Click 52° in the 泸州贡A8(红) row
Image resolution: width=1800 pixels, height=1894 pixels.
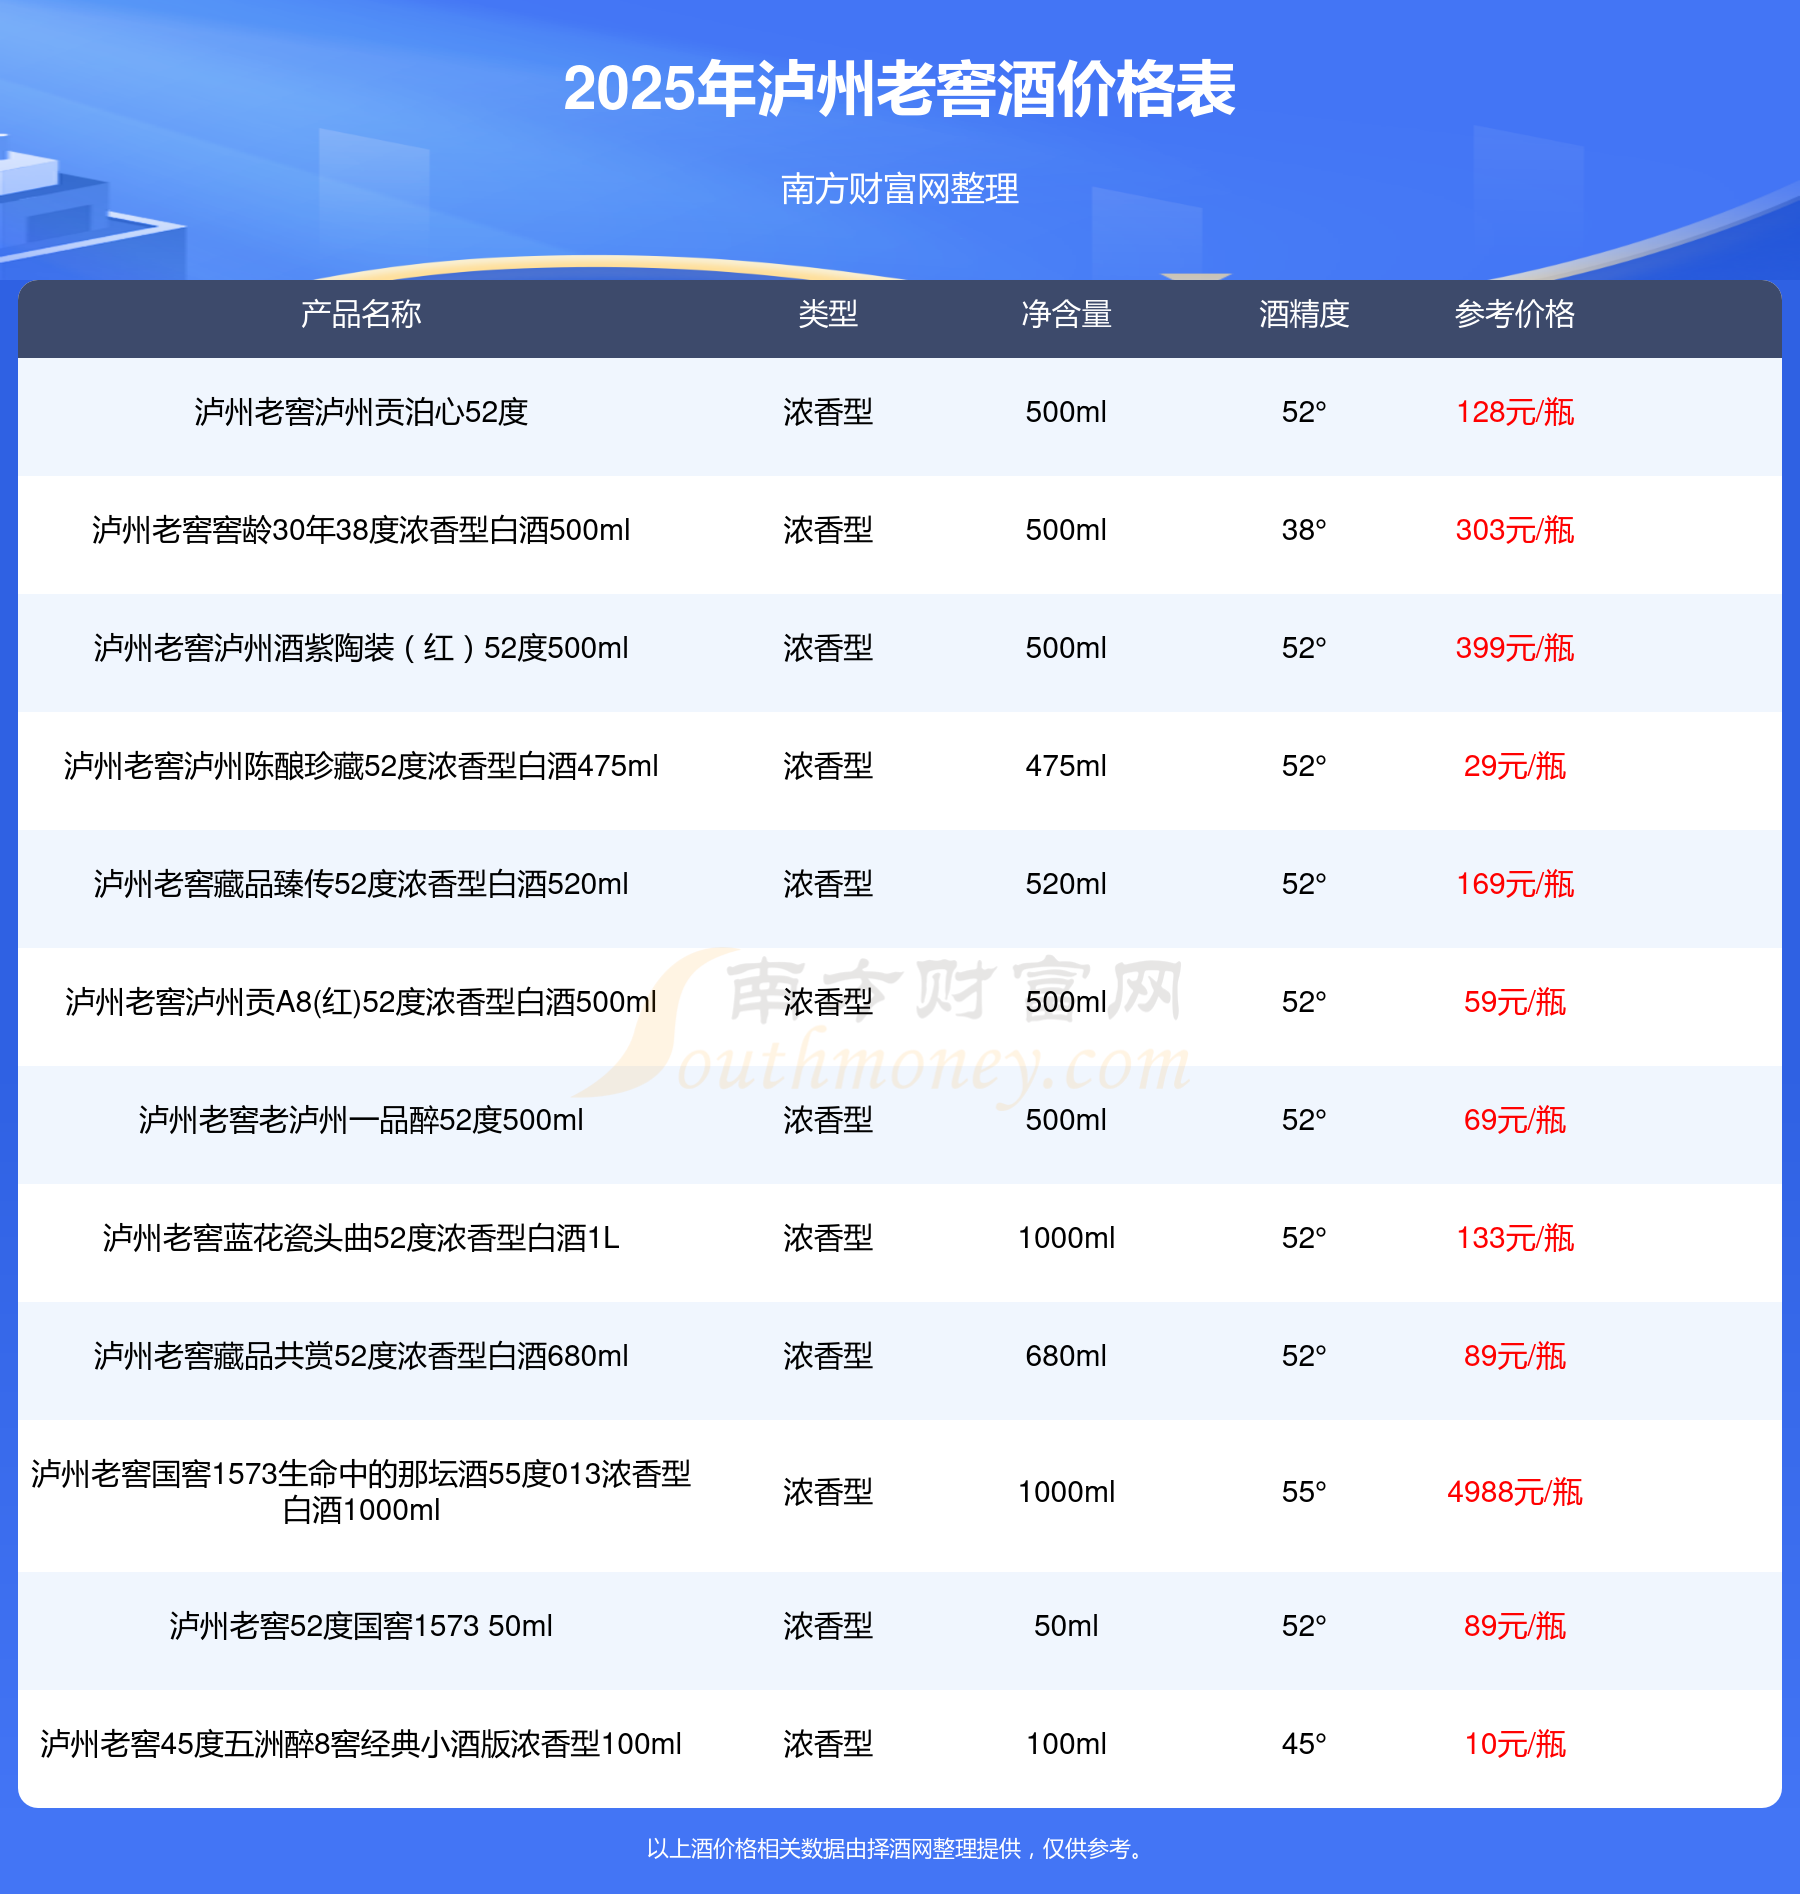coord(1304,1002)
